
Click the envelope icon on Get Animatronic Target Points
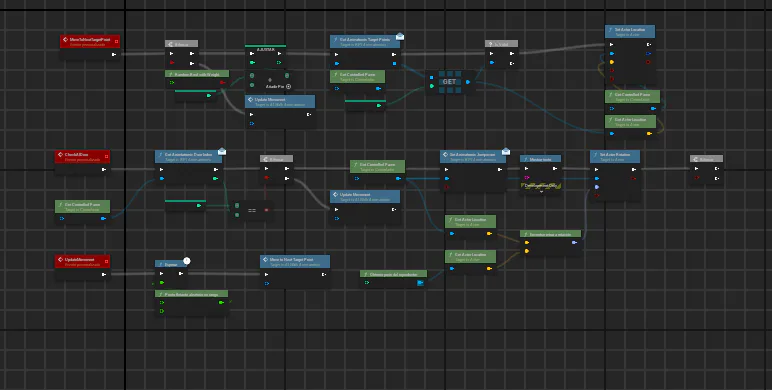point(400,36)
